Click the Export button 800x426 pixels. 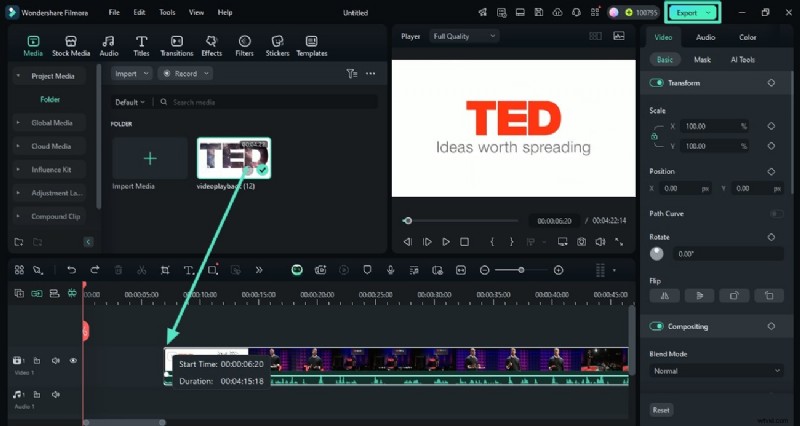click(x=692, y=12)
